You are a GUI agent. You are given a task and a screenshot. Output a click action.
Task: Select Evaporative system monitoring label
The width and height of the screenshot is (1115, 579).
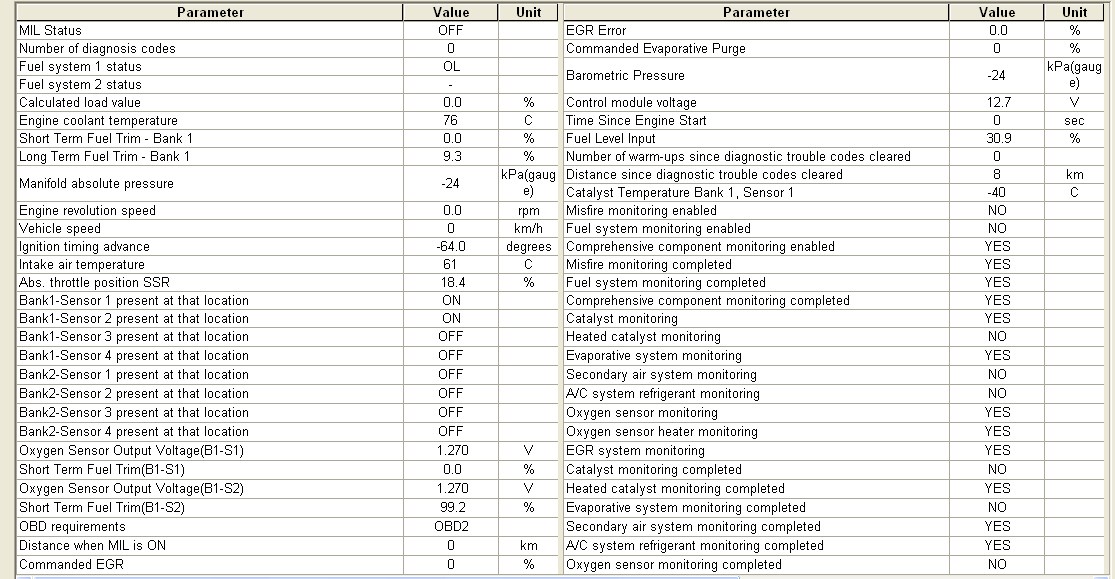click(653, 356)
